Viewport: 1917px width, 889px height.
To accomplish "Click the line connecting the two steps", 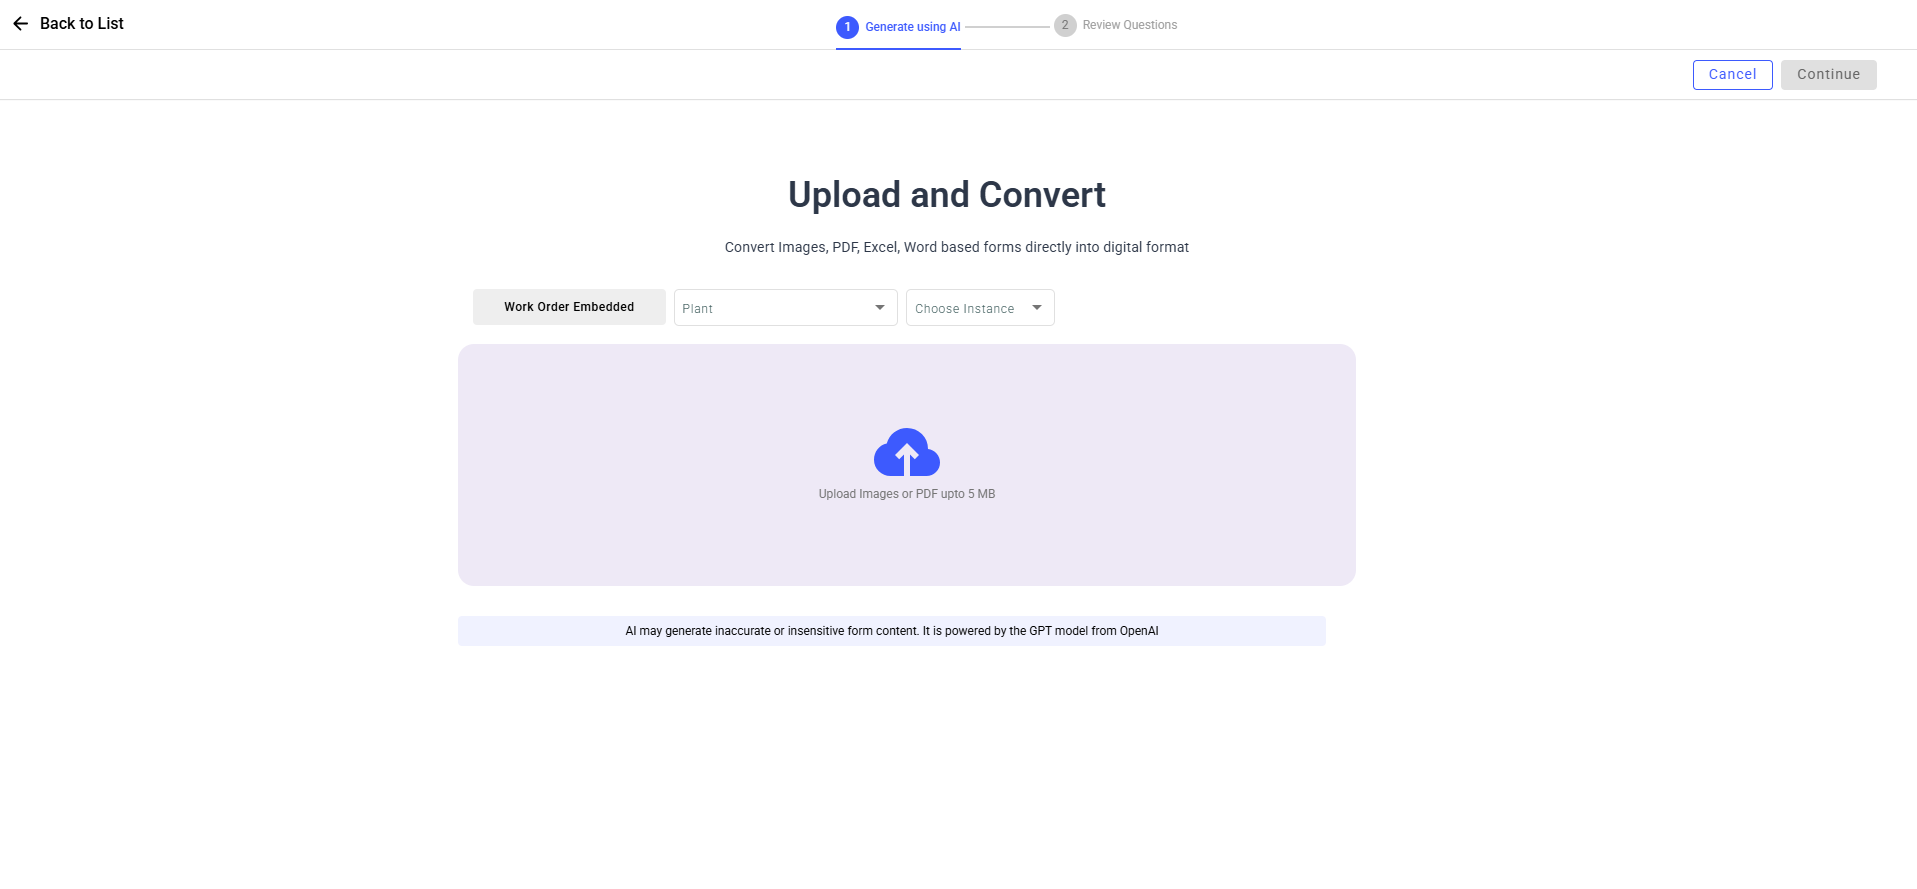I will point(1006,27).
